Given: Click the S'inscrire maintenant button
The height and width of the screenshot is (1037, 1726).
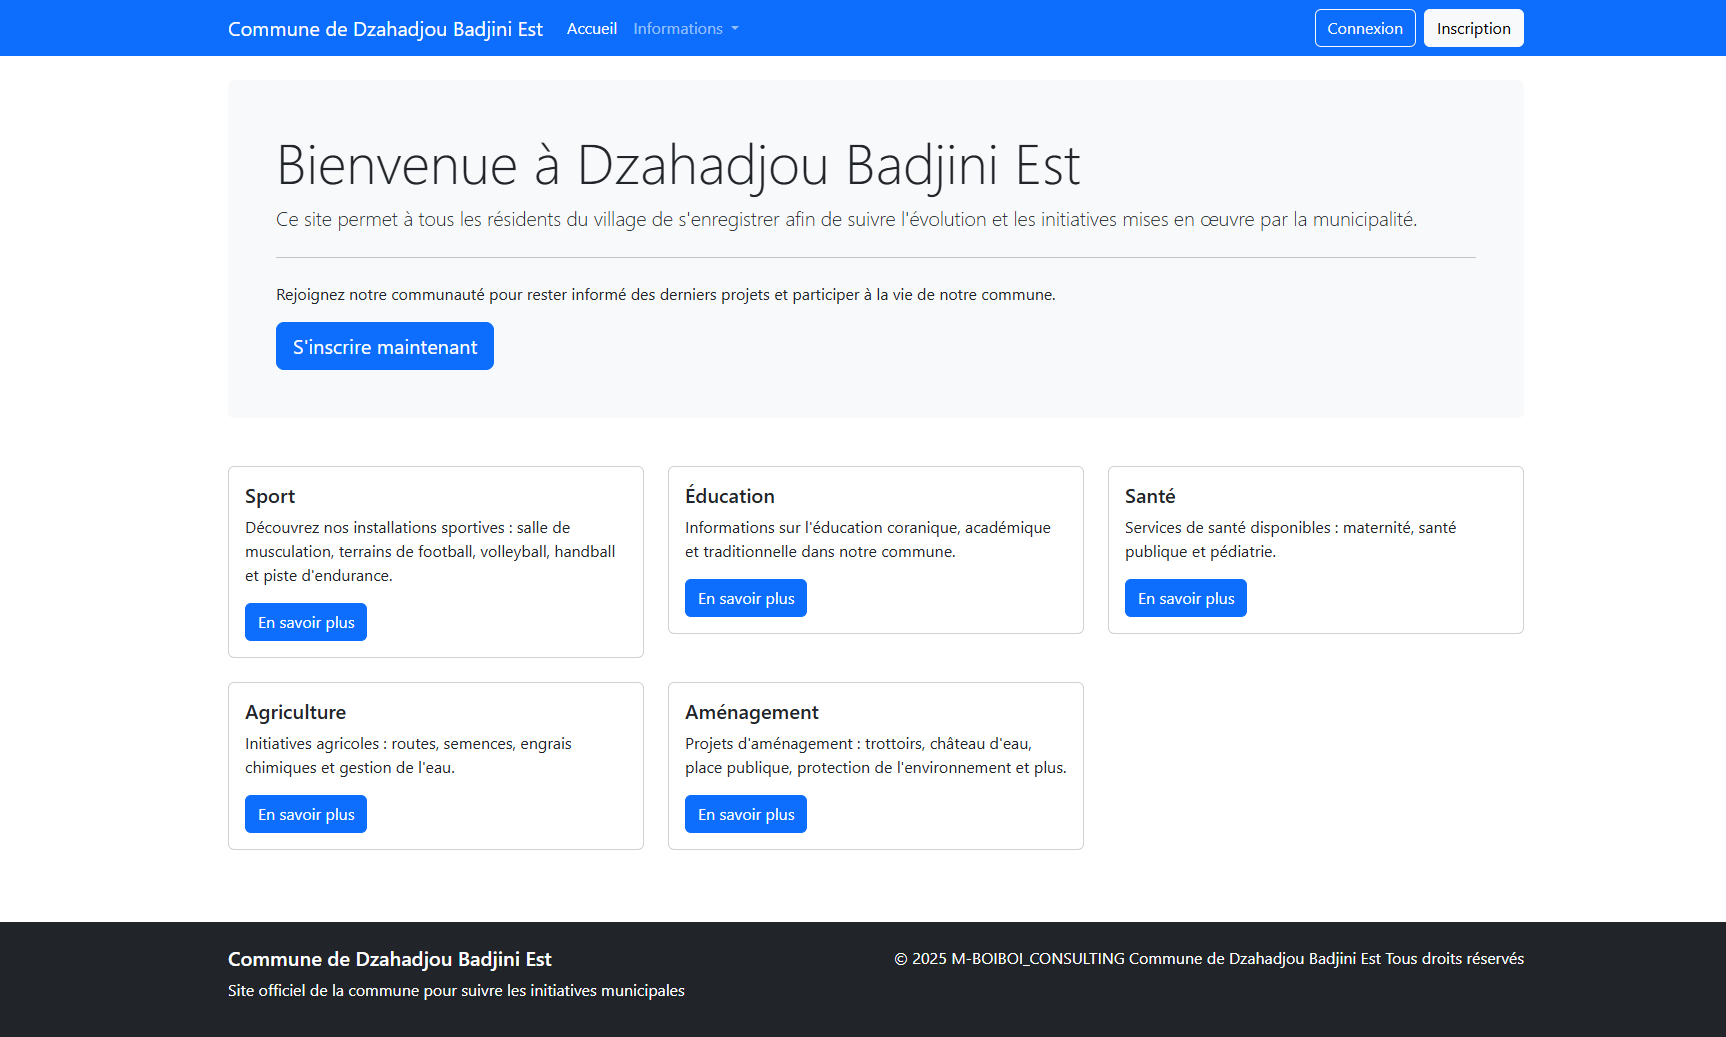Looking at the screenshot, I should pyautogui.click(x=384, y=347).
